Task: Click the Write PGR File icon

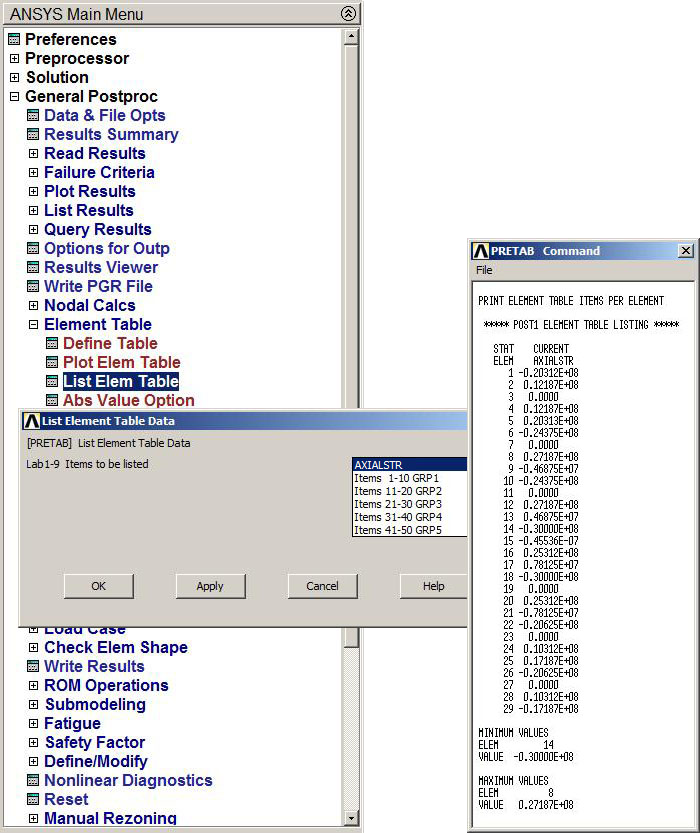Action: [33, 286]
